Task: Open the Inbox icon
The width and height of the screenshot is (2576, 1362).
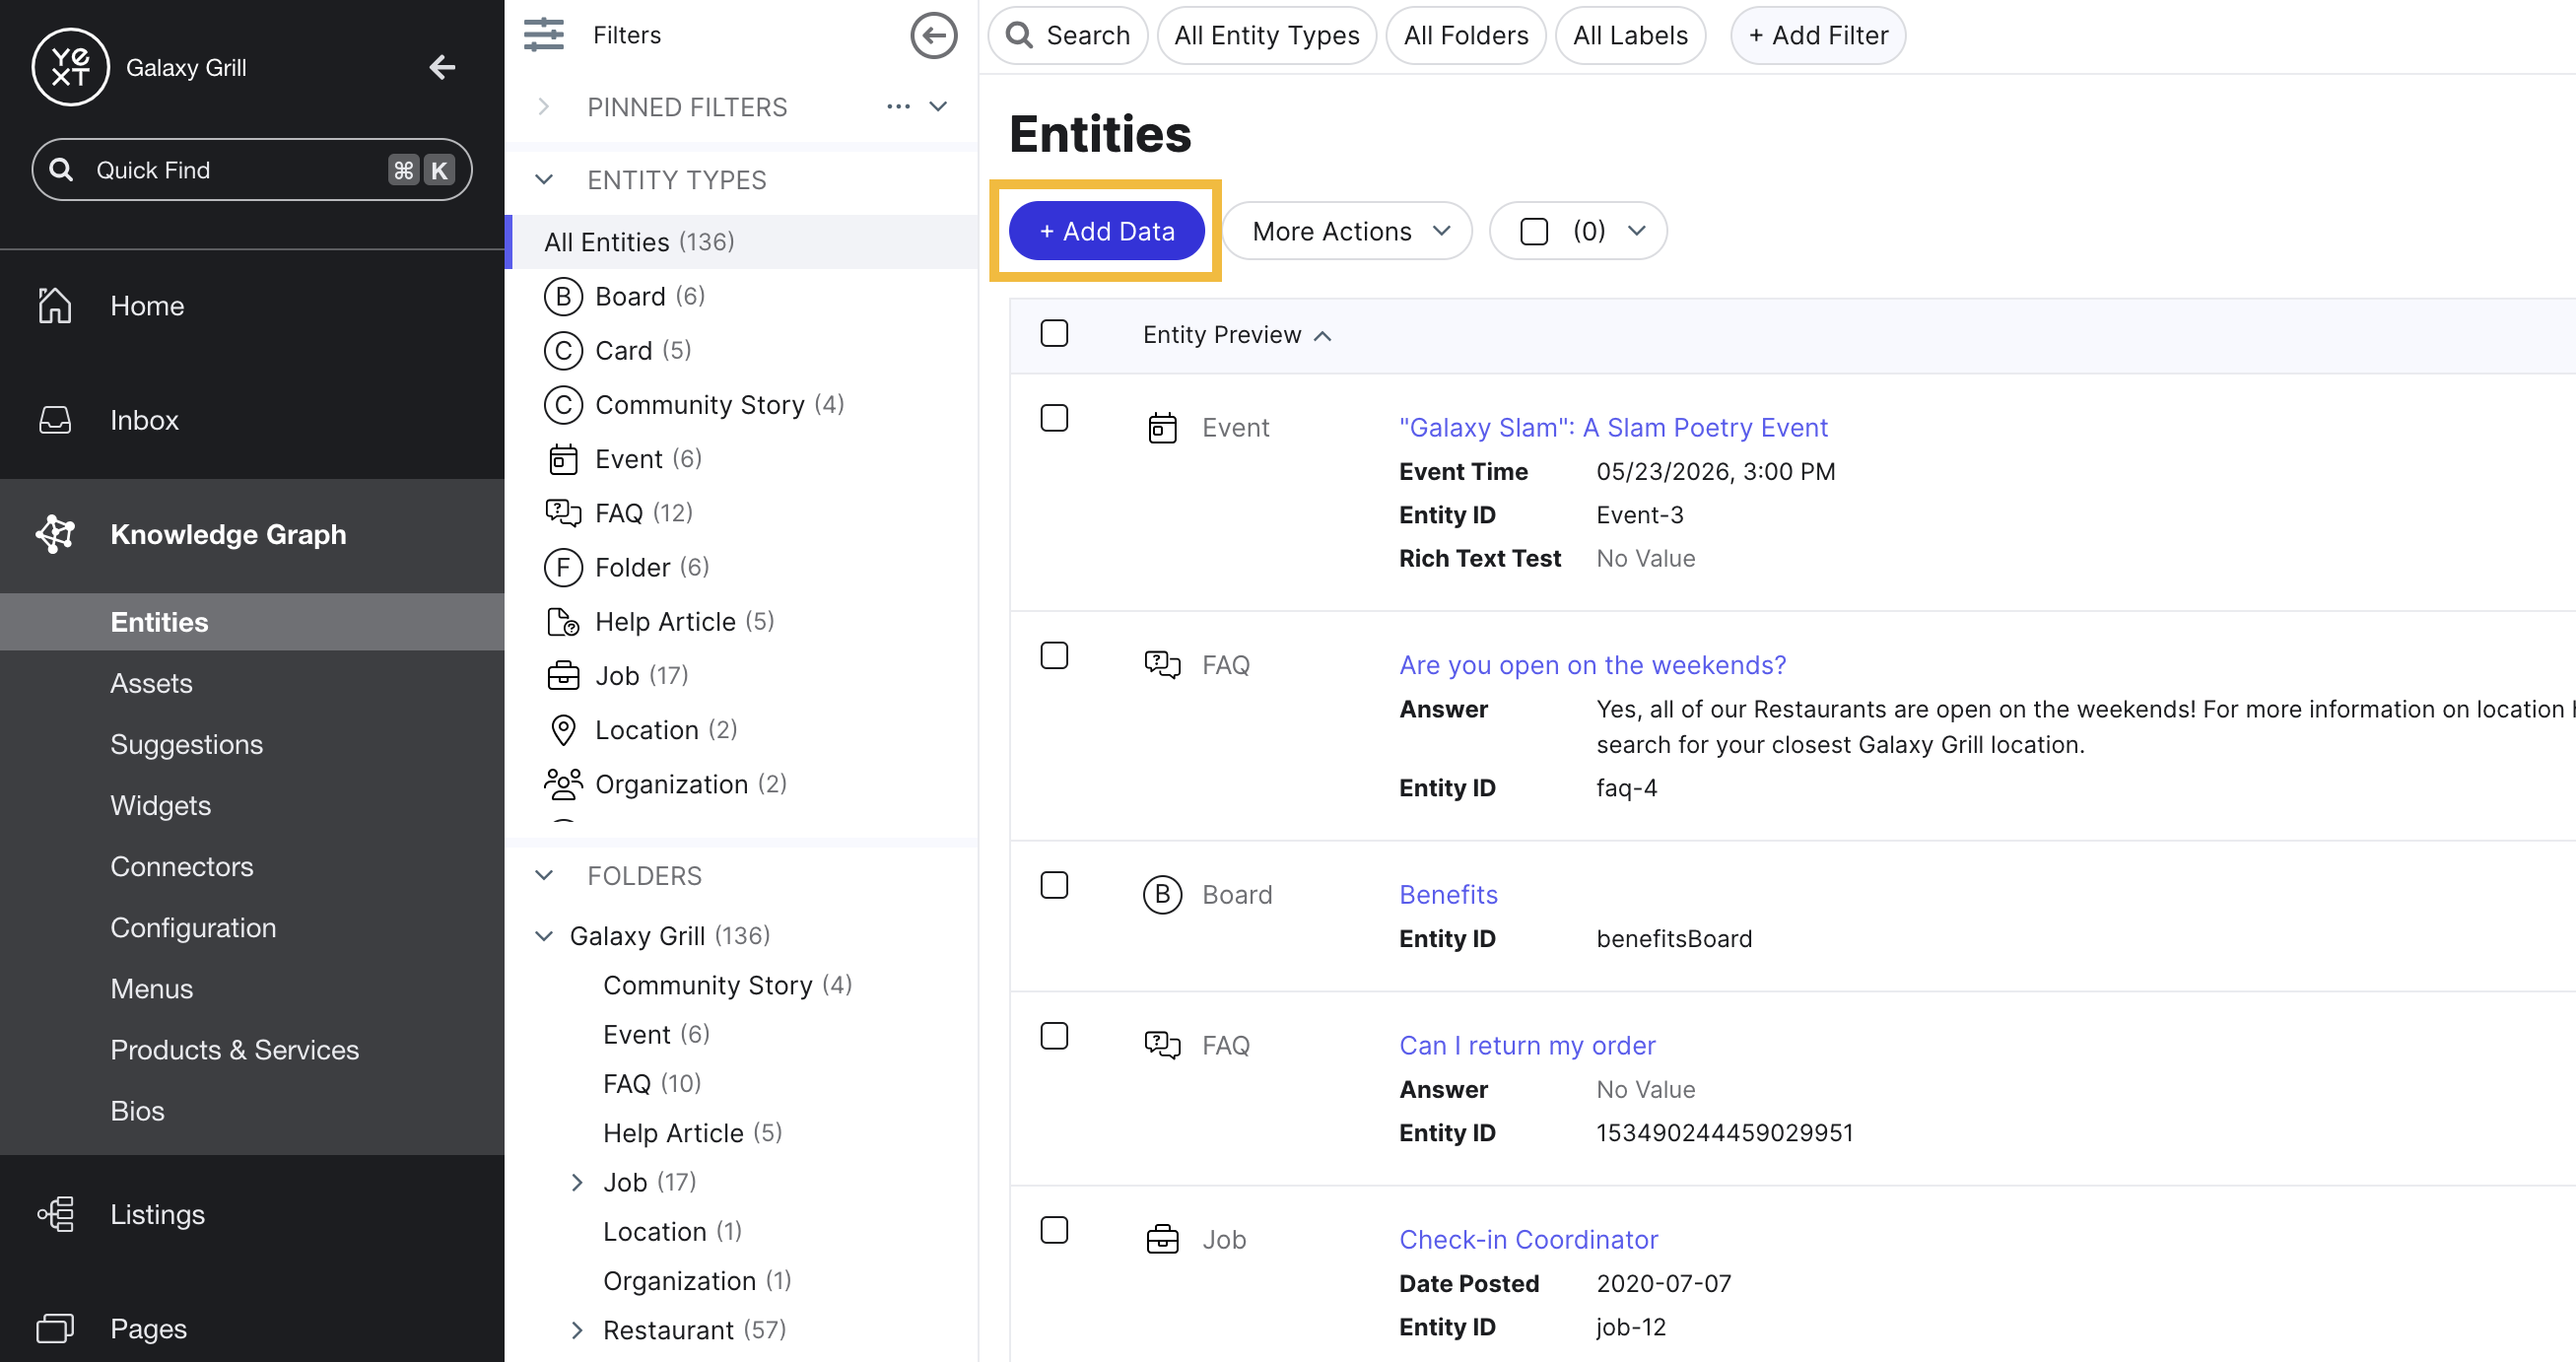Action: pos(55,420)
